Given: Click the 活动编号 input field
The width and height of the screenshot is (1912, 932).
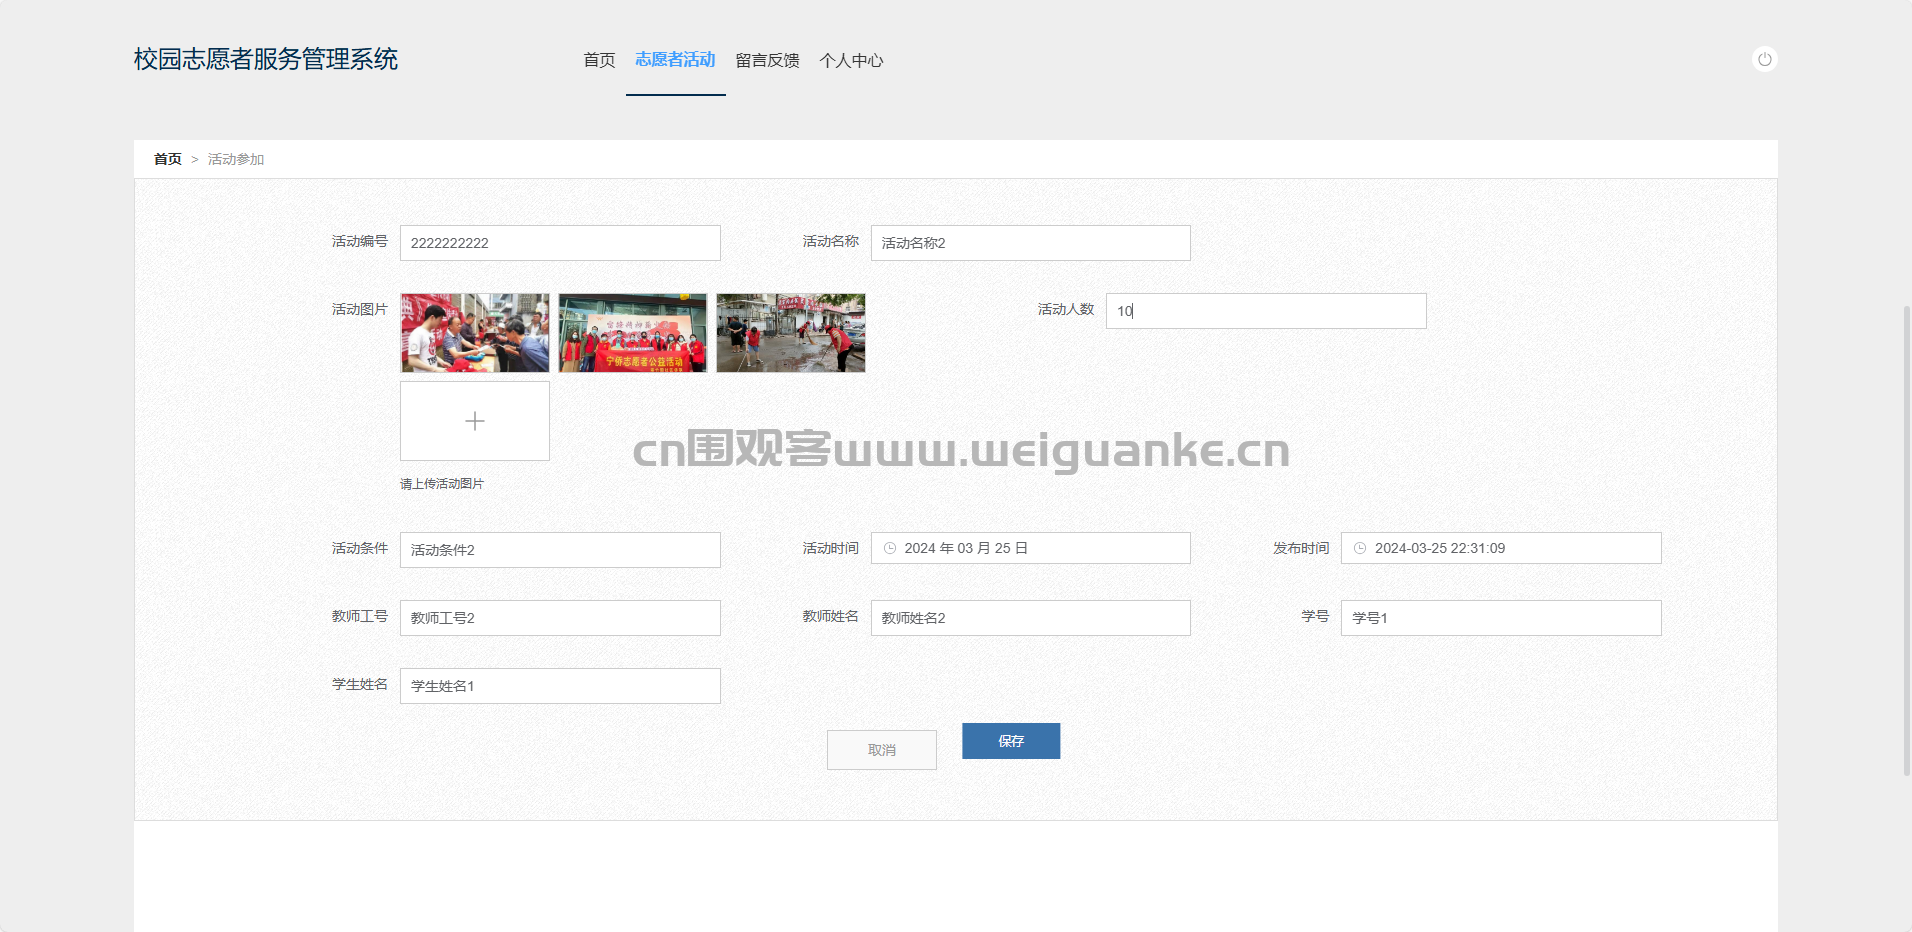Looking at the screenshot, I should coord(560,243).
